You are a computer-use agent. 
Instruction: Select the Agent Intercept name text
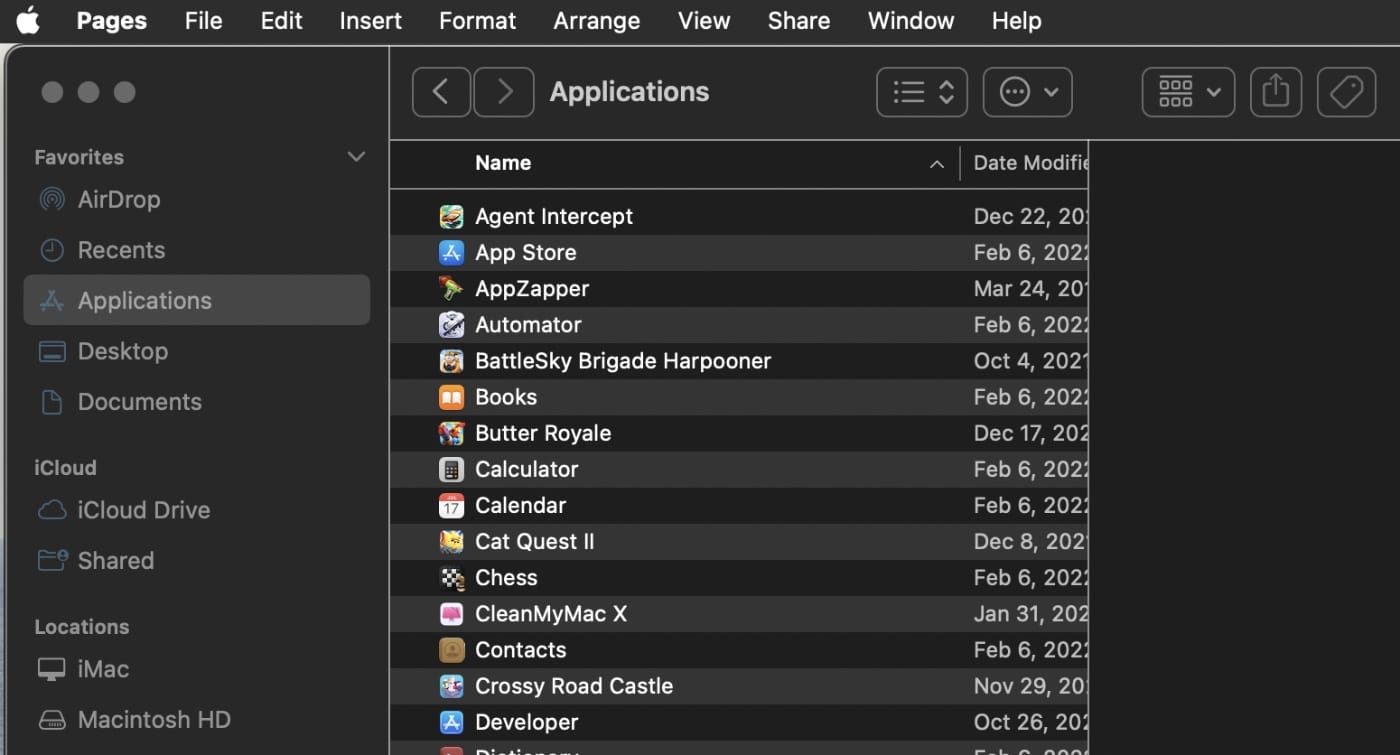[554, 216]
